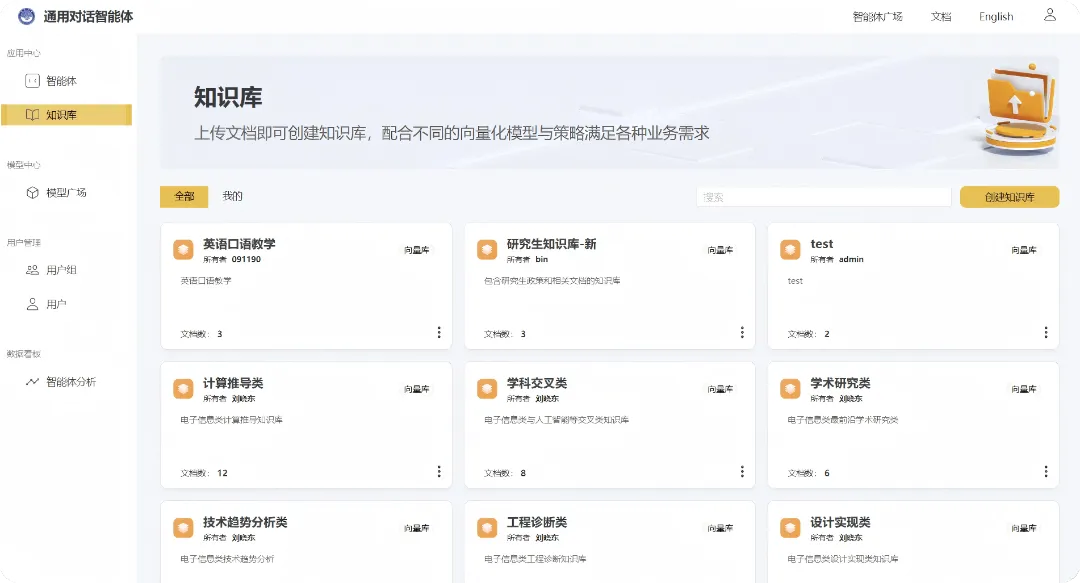Click the orange icon of 研究生知识库-新 card
The height and width of the screenshot is (583, 1080).
487,249
